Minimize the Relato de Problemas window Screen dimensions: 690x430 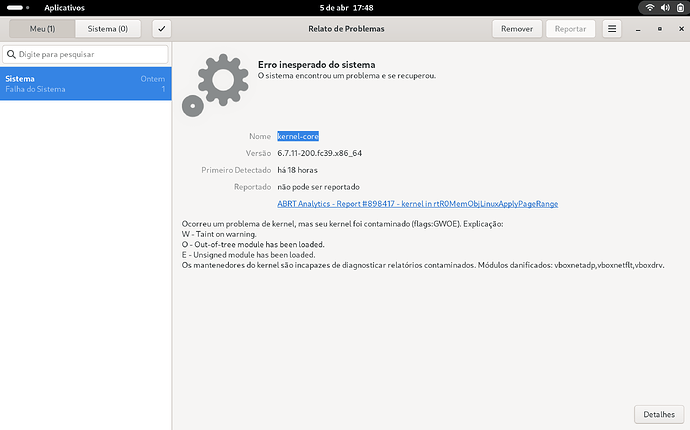638,29
